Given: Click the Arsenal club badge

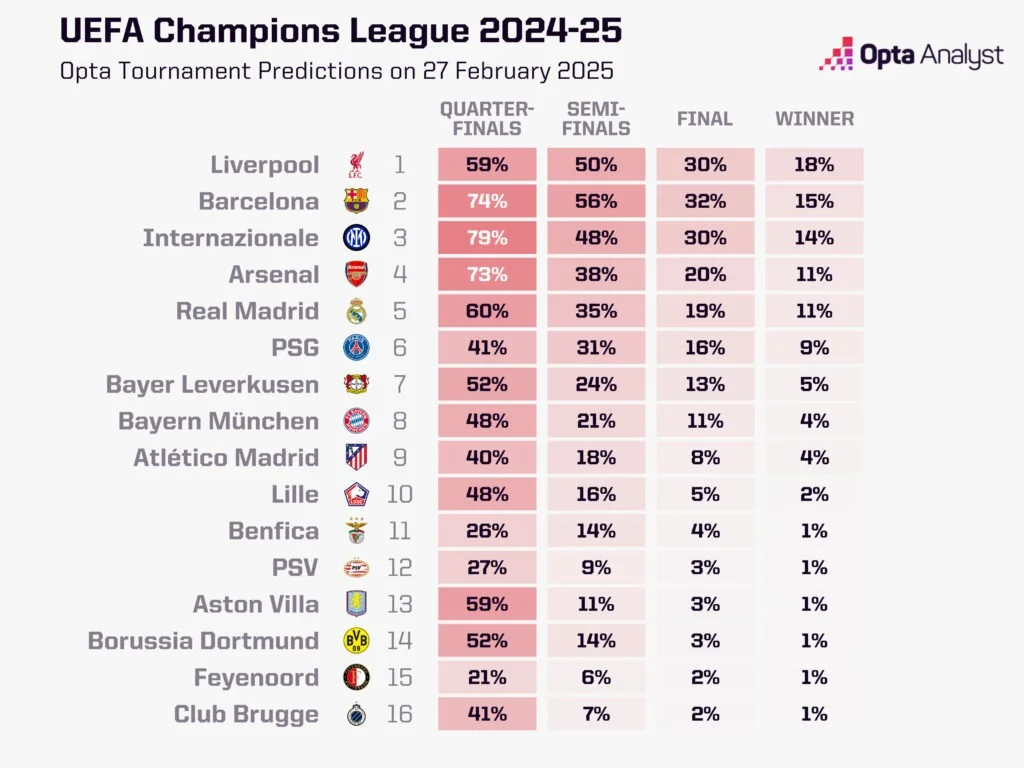Looking at the screenshot, I should pyautogui.click(x=356, y=275).
